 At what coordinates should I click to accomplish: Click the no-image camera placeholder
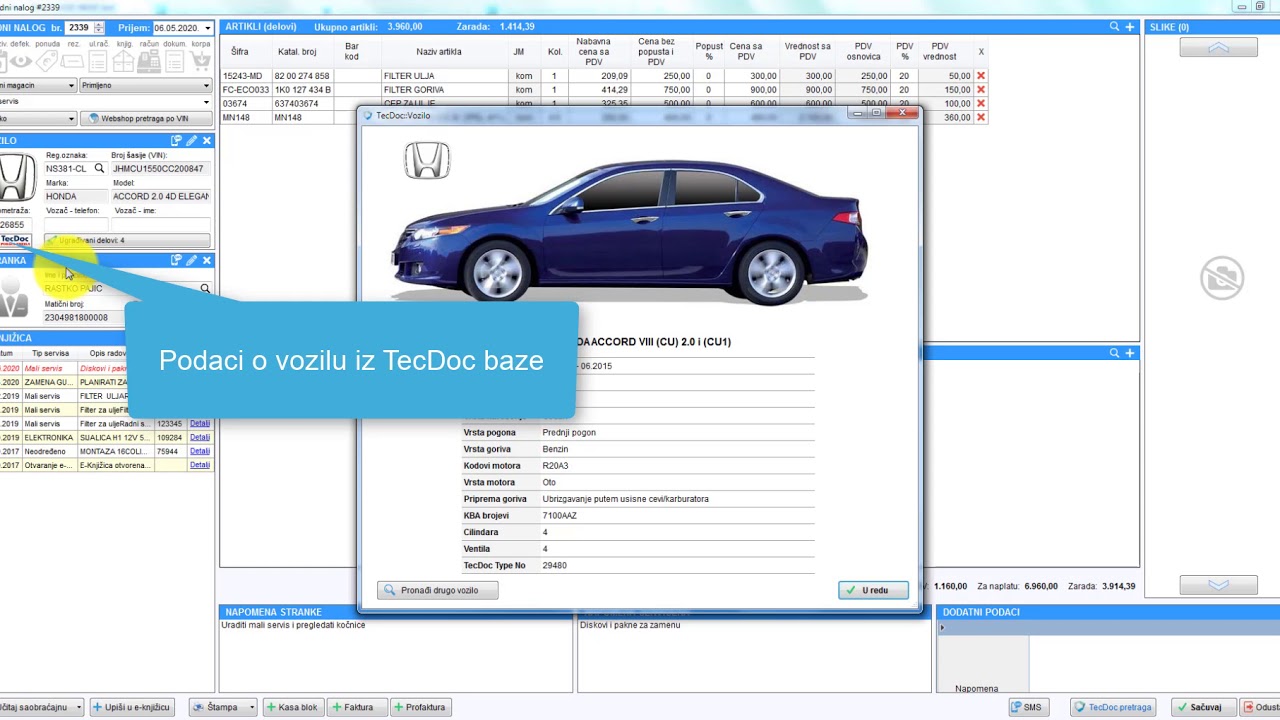[1222, 278]
